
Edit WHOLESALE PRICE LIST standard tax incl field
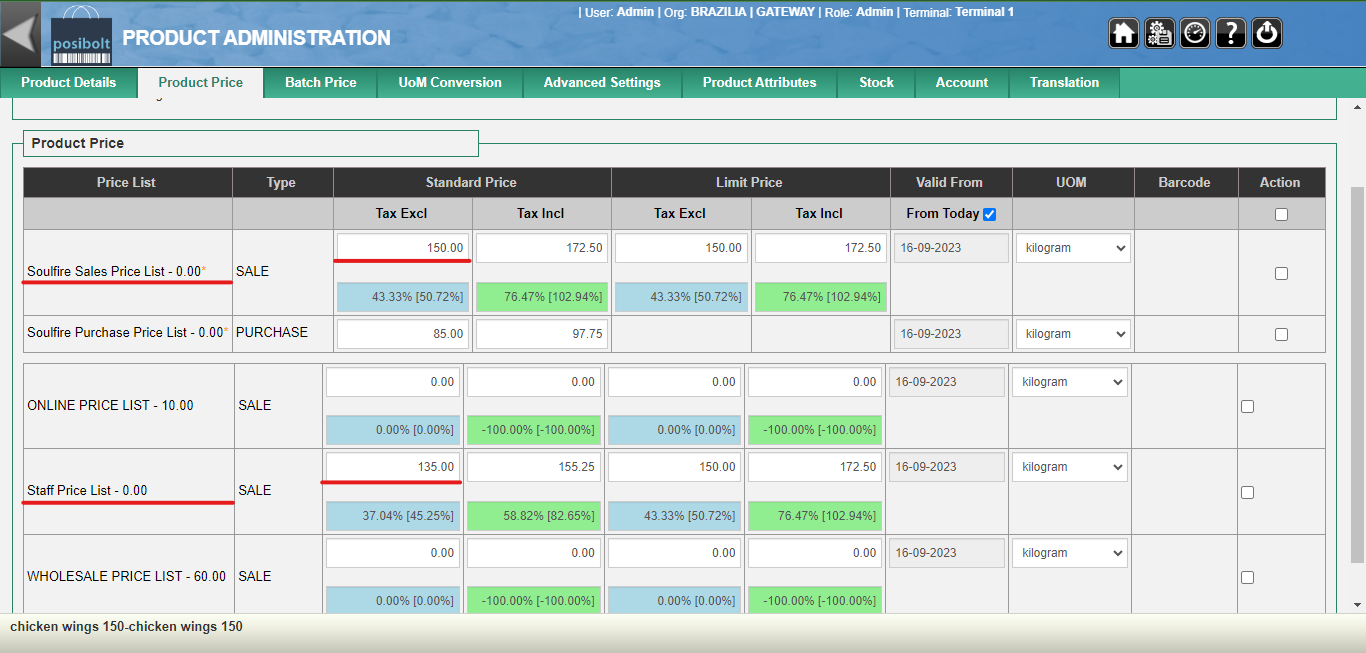coord(534,553)
